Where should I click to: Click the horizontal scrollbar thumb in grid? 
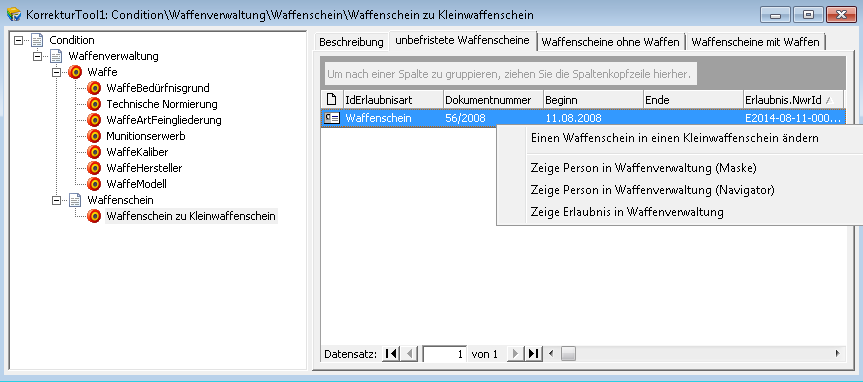coord(568,353)
